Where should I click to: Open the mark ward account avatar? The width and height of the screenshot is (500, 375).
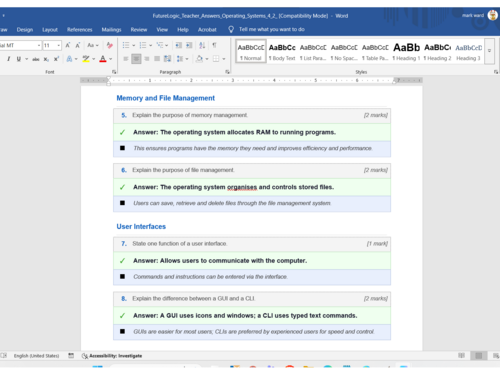click(492, 15)
